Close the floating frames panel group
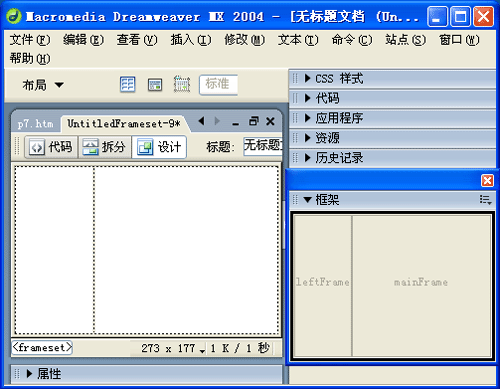The image size is (500, 389). click(487, 181)
